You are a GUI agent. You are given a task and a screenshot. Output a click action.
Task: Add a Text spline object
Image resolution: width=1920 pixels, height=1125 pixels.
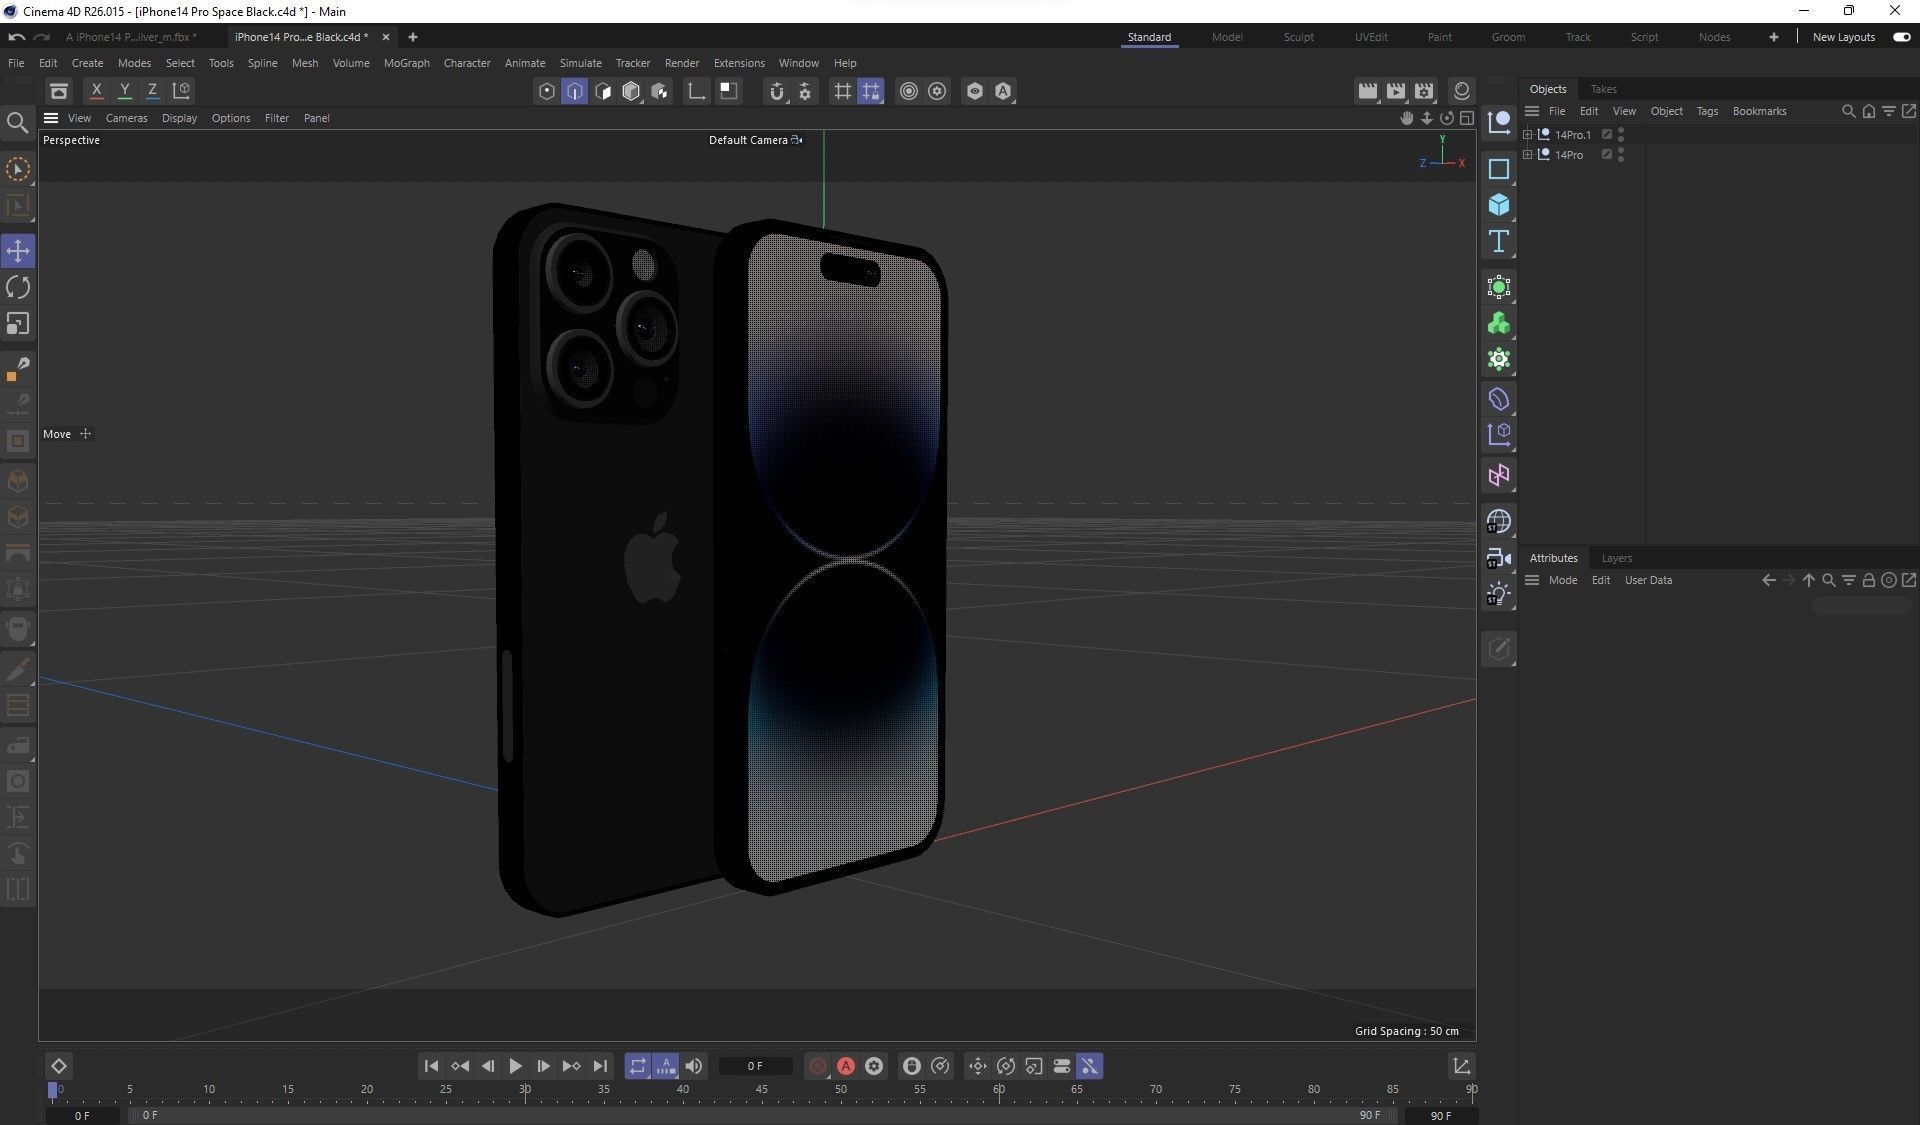point(1498,241)
